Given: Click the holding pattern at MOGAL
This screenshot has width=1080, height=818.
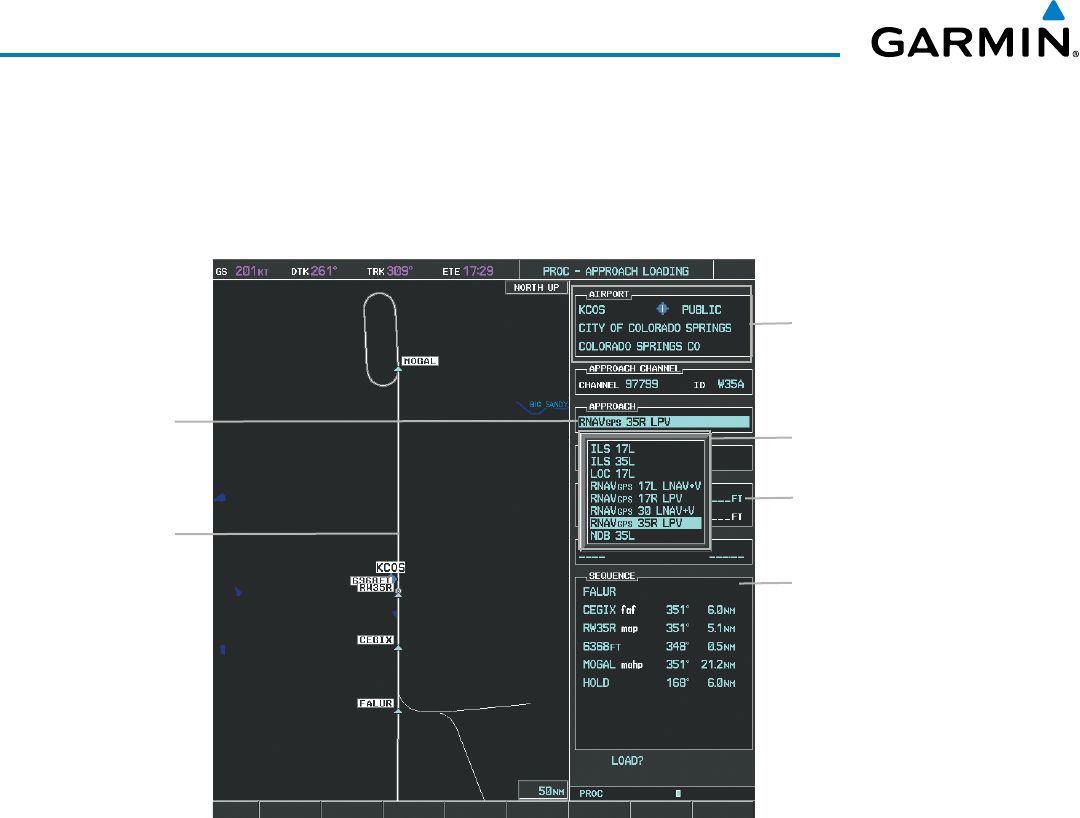Looking at the screenshot, I should 380,339.
